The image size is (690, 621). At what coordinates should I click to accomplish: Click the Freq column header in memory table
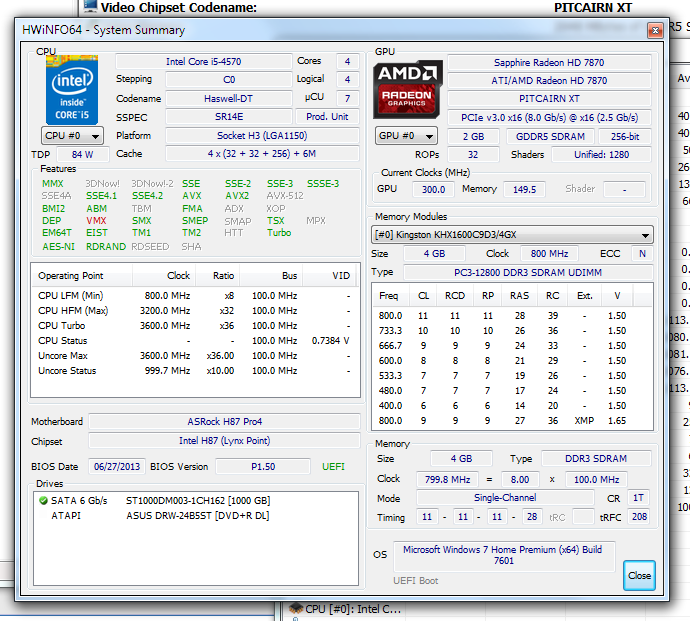coord(391,296)
